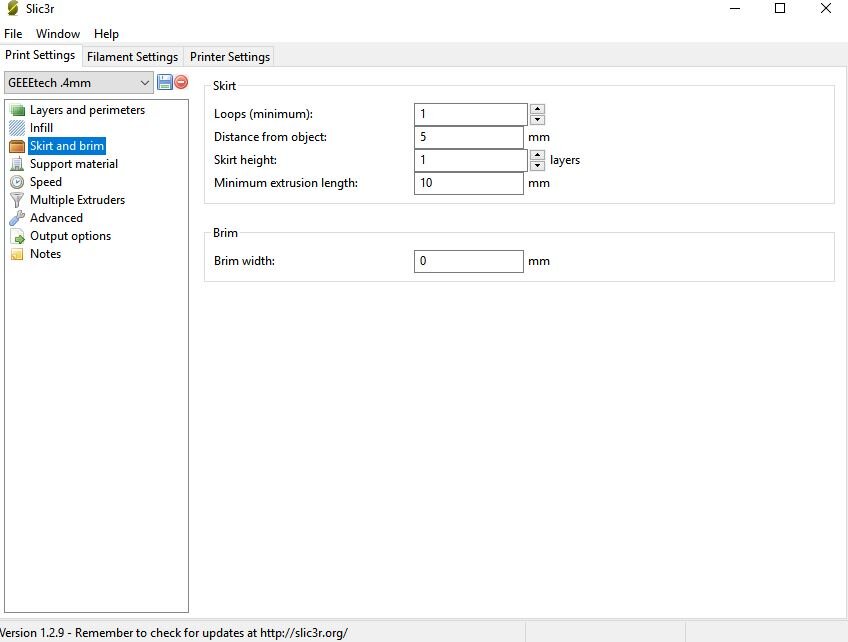Maximize the Slic3r window
This screenshot has width=848, height=642.
point(780,8)
